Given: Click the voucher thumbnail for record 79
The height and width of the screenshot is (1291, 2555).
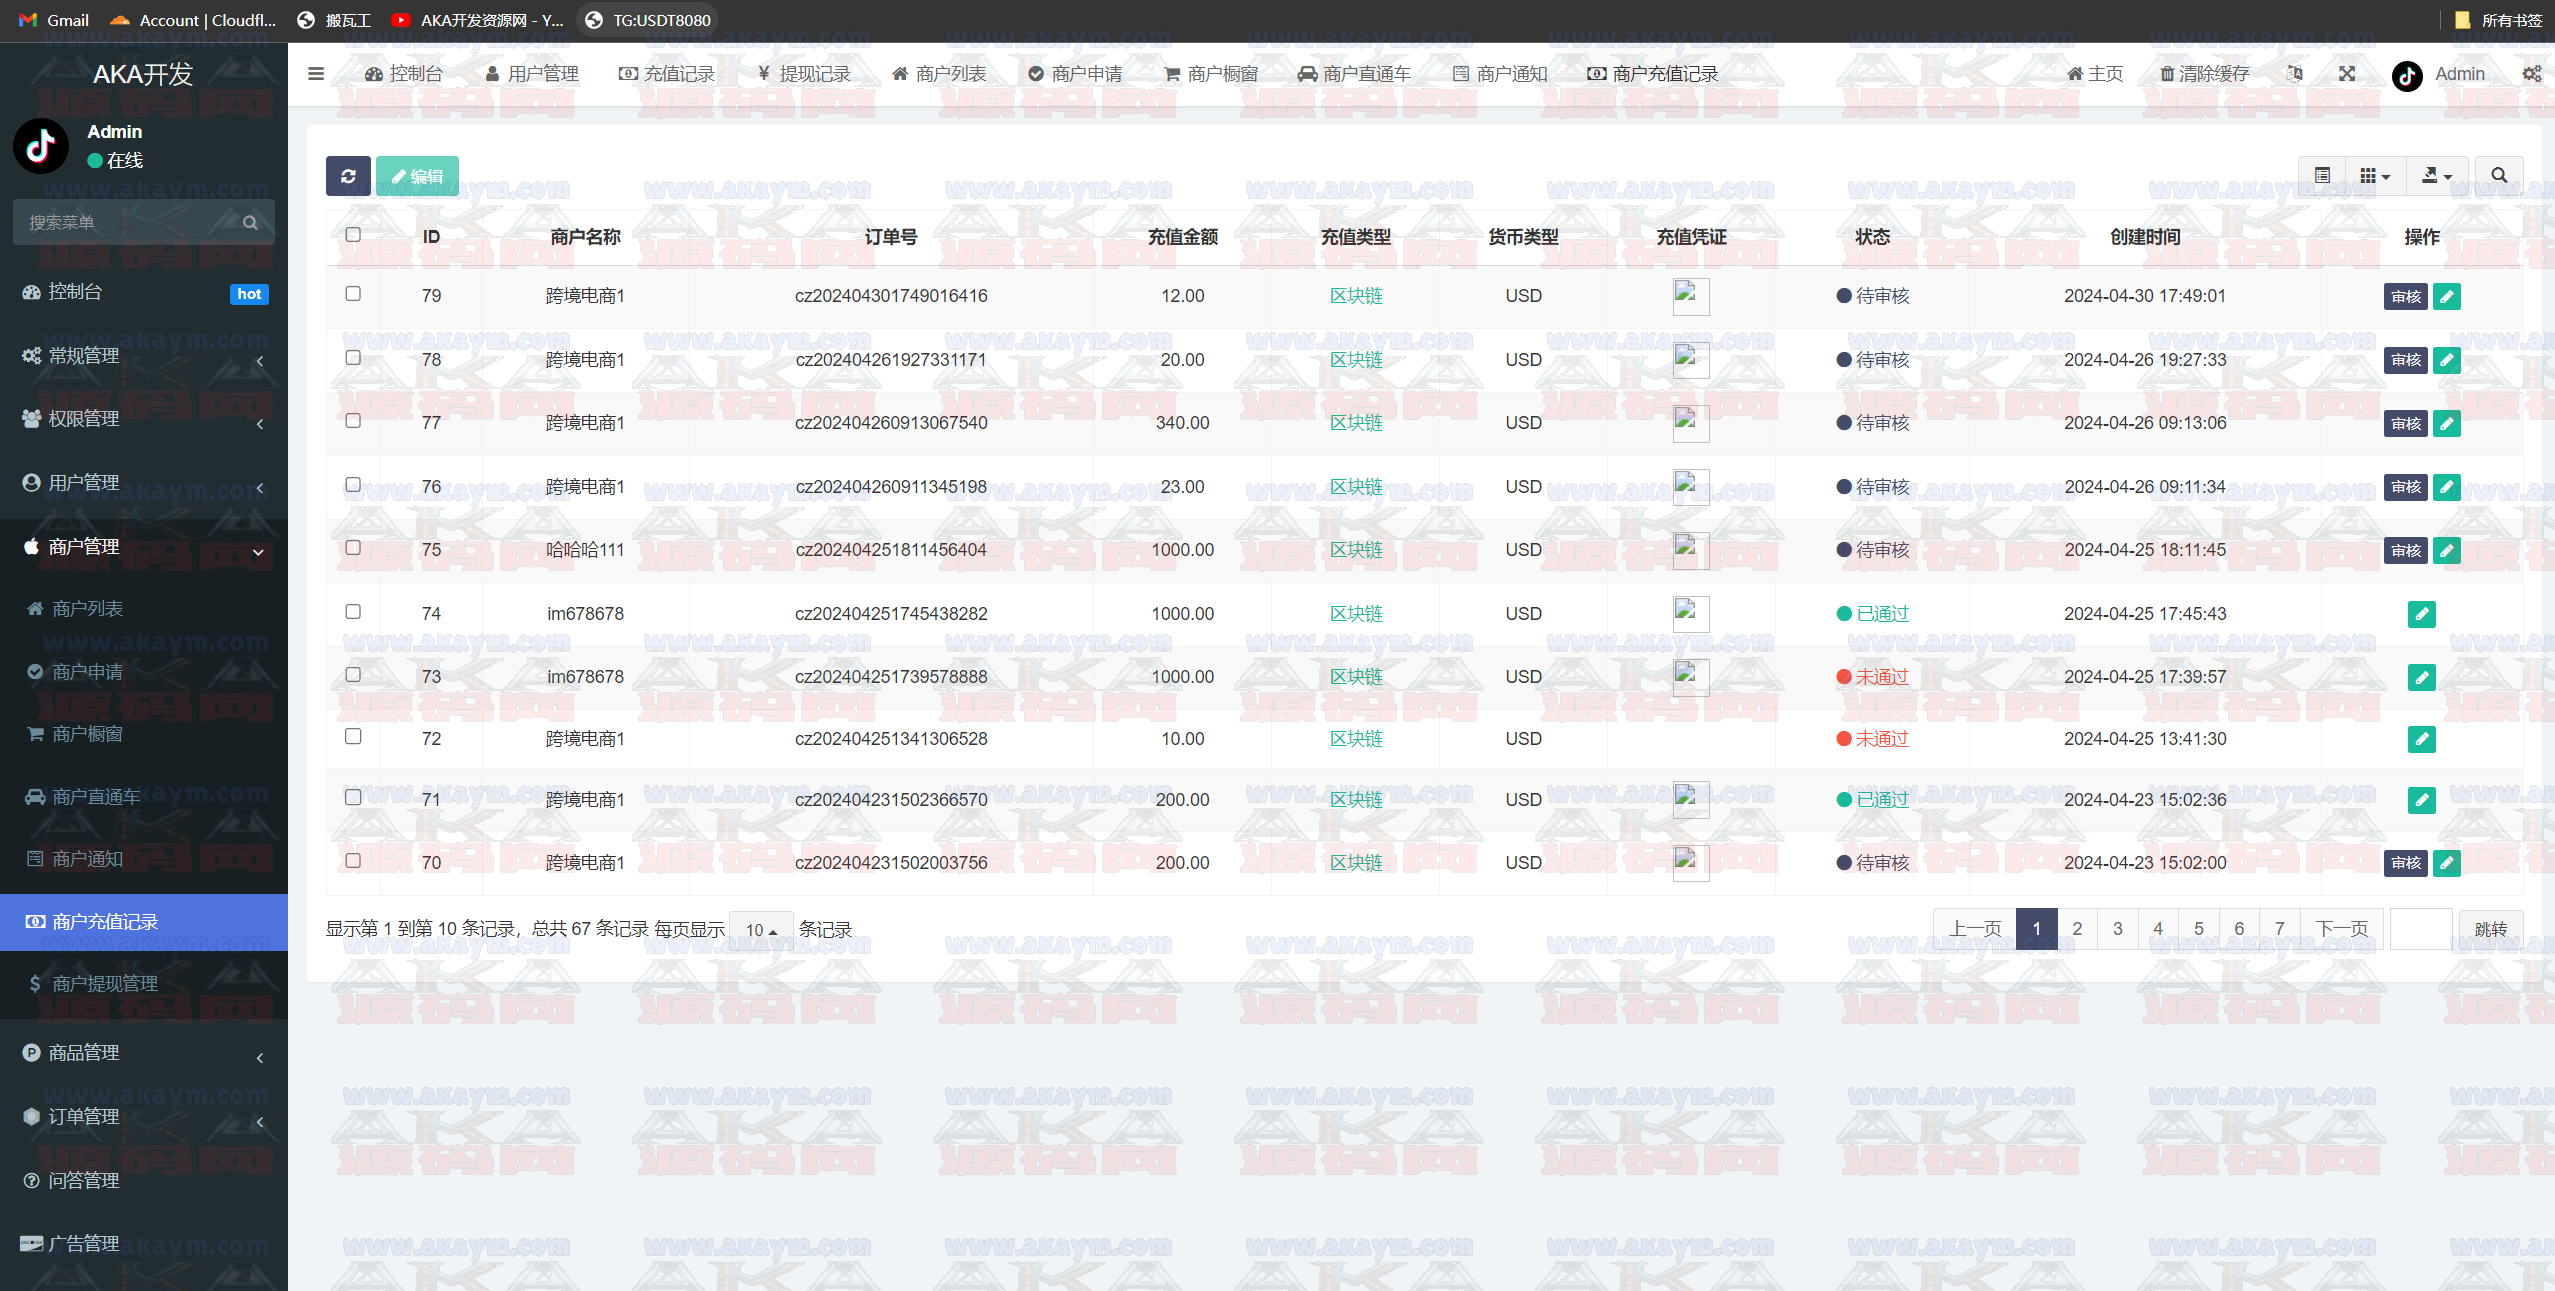Looking at the screenshot, I should [1690, 296].
